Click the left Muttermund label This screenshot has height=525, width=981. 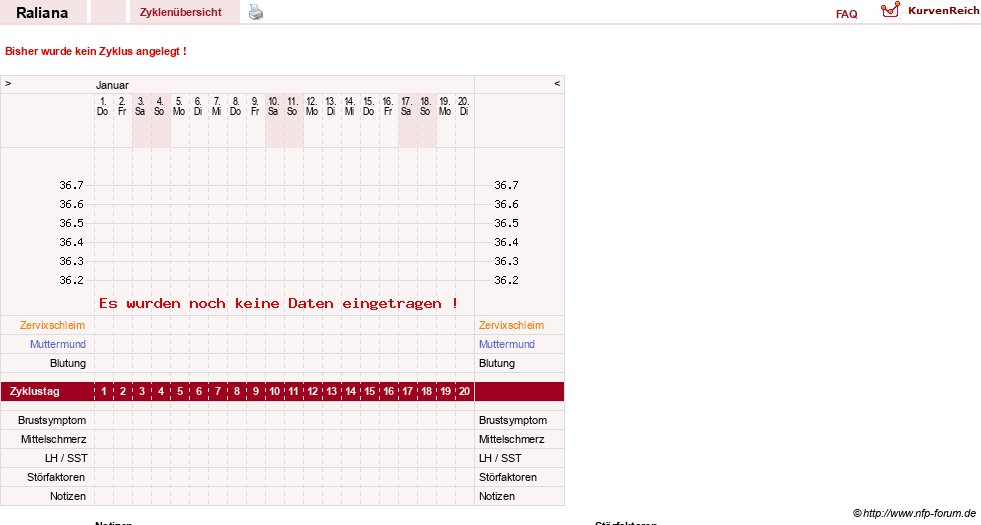point(58,344)
